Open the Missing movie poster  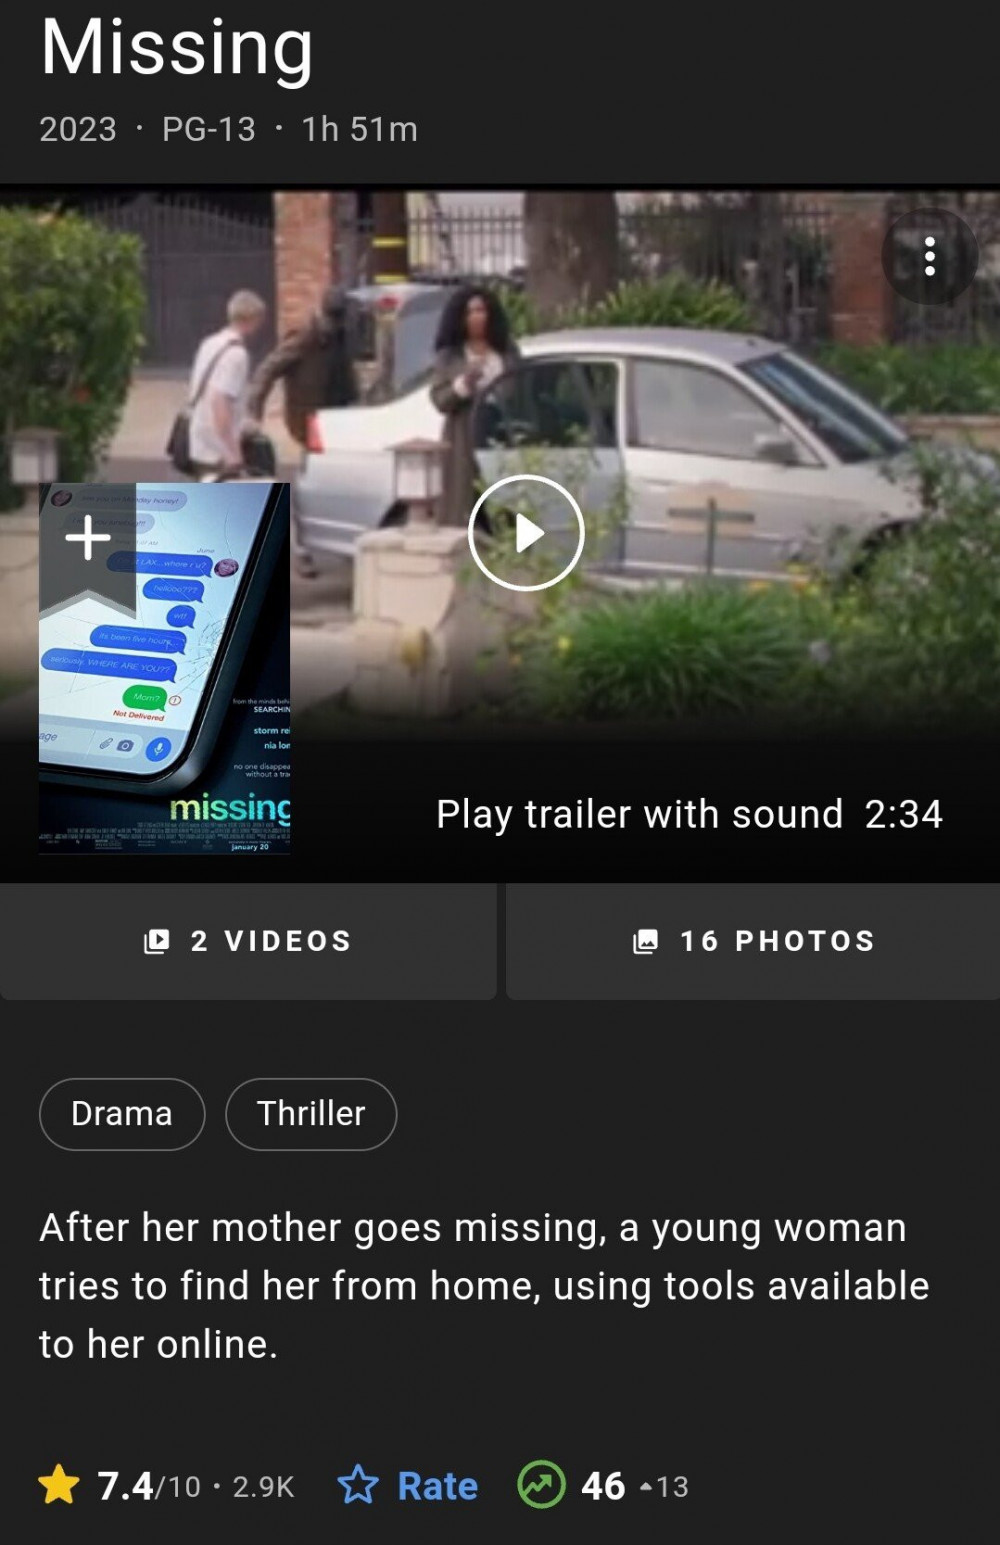[165, 668]
